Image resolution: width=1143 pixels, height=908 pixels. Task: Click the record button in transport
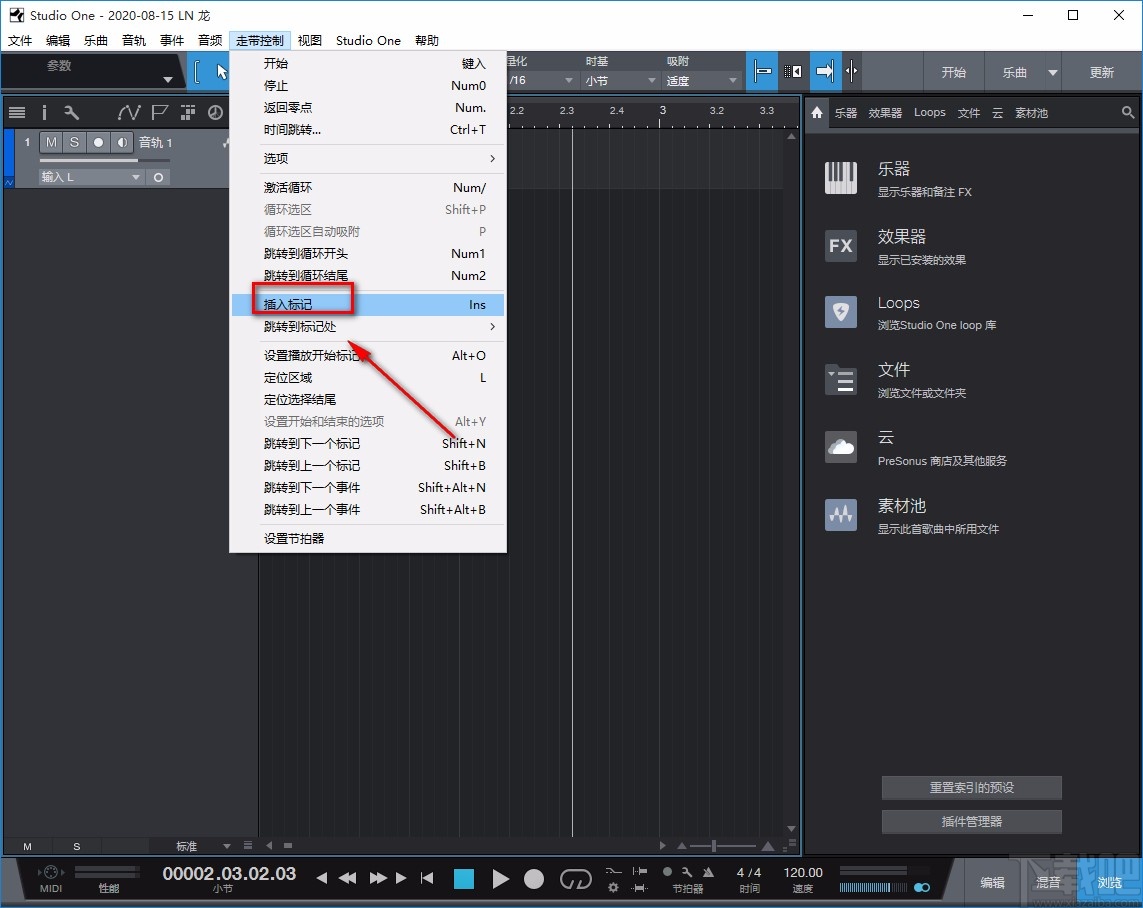(x=534, y=879)
